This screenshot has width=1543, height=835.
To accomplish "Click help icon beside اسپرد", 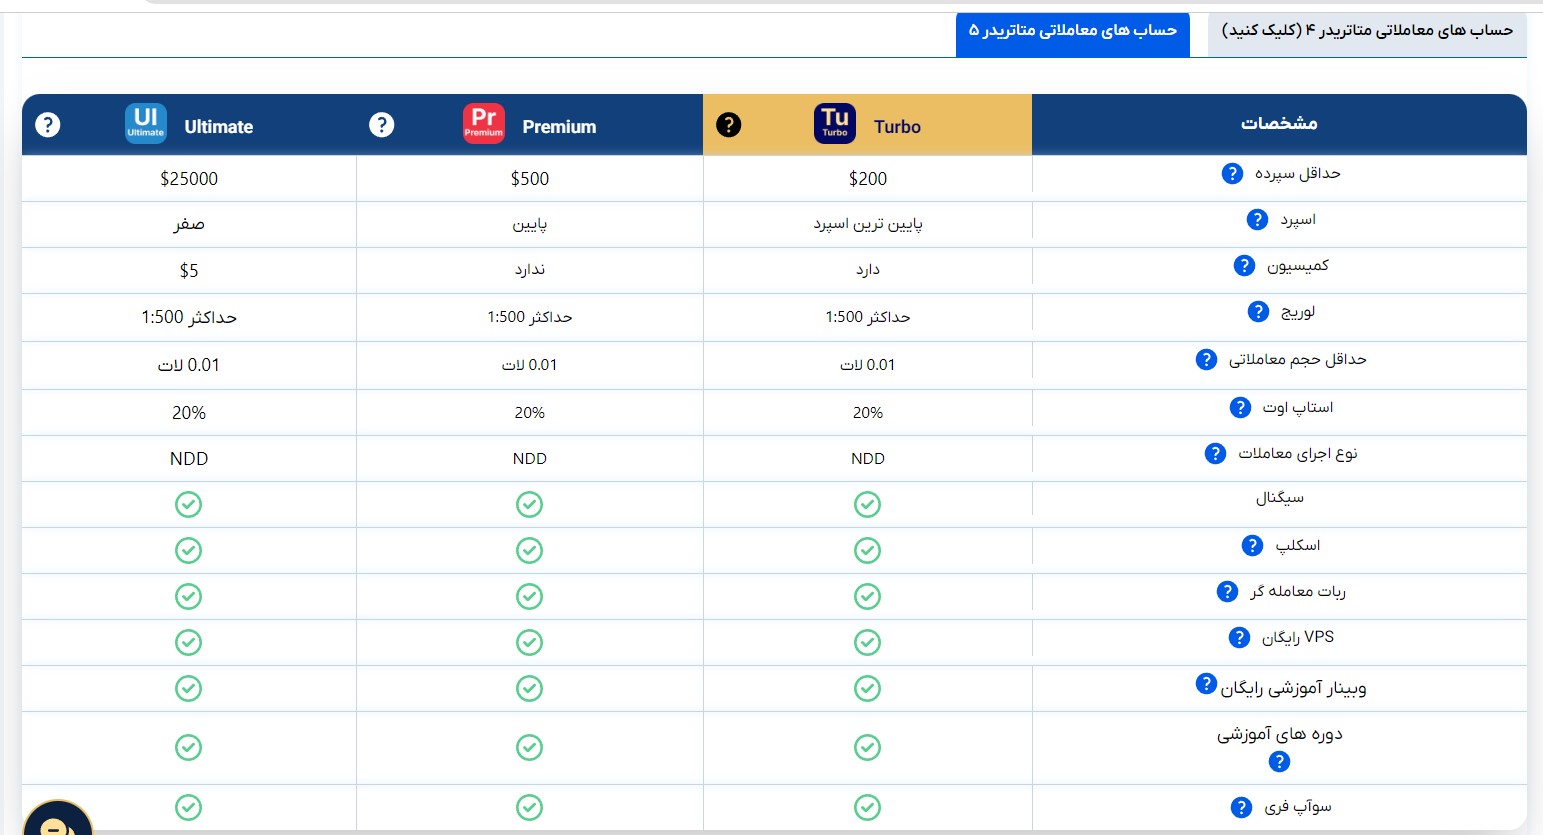I will click(1258, 220).
